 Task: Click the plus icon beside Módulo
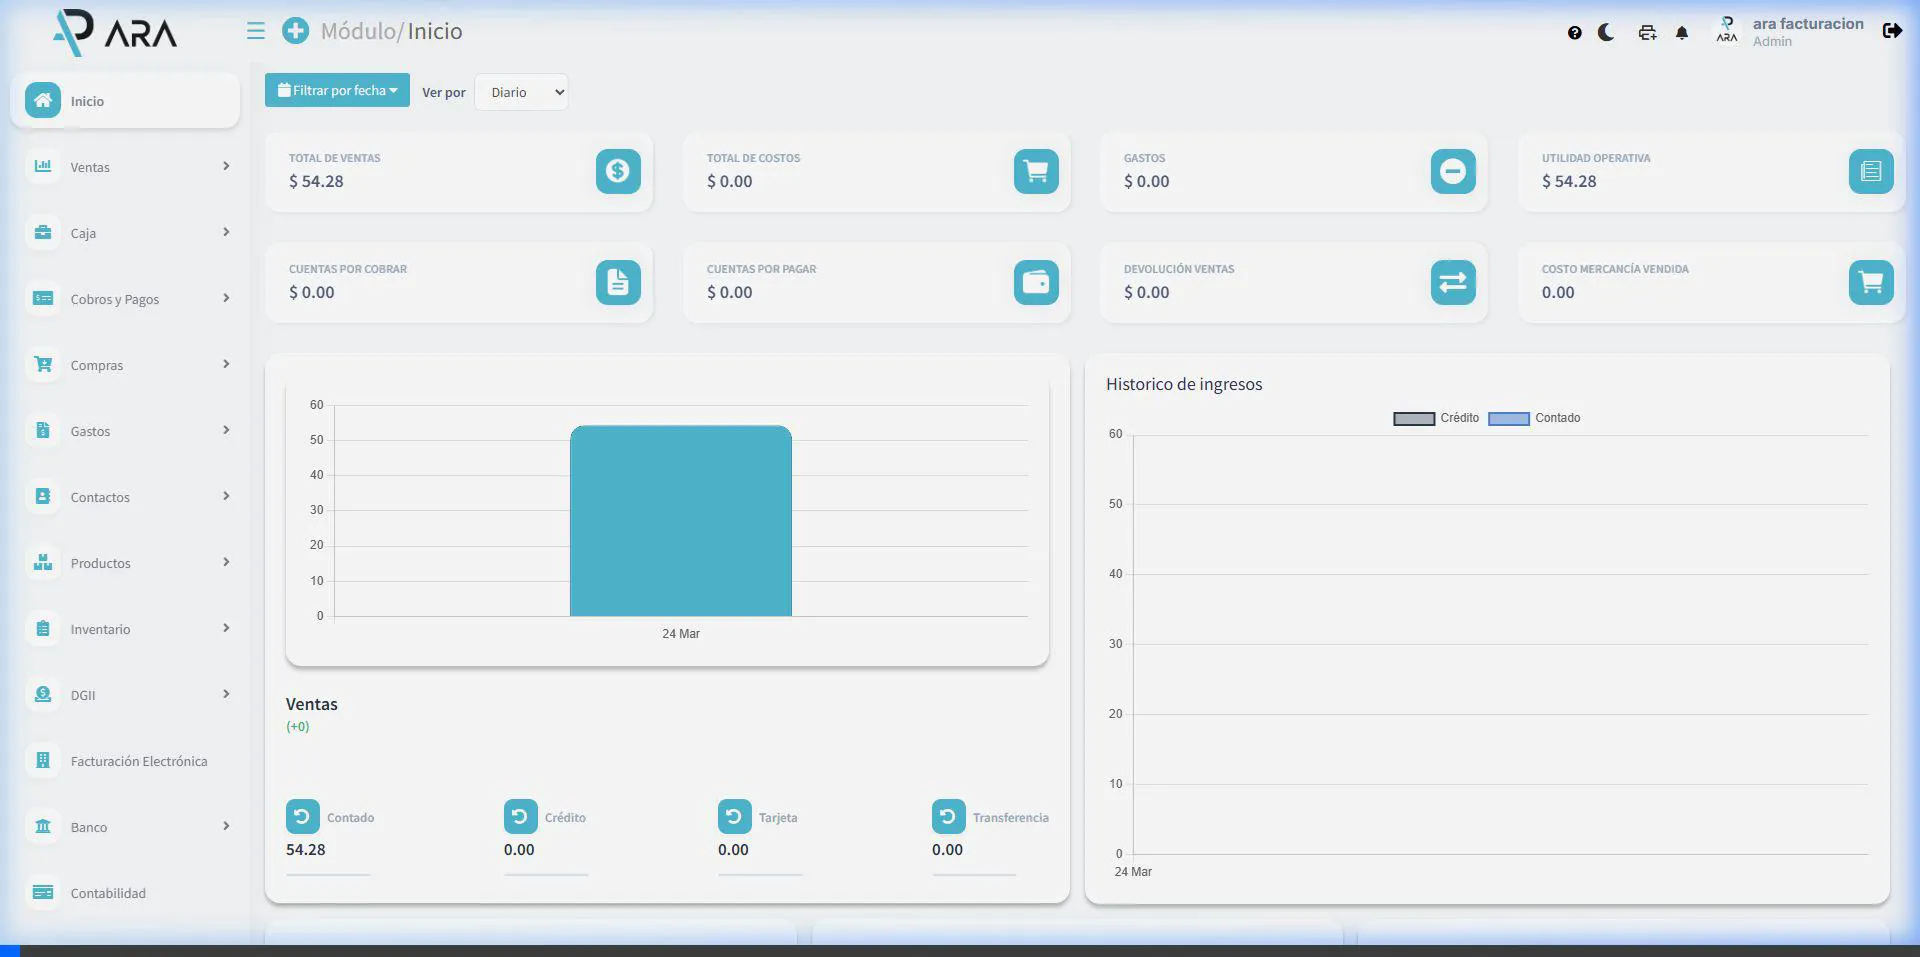pyautogui.click(x=295, y=31)
